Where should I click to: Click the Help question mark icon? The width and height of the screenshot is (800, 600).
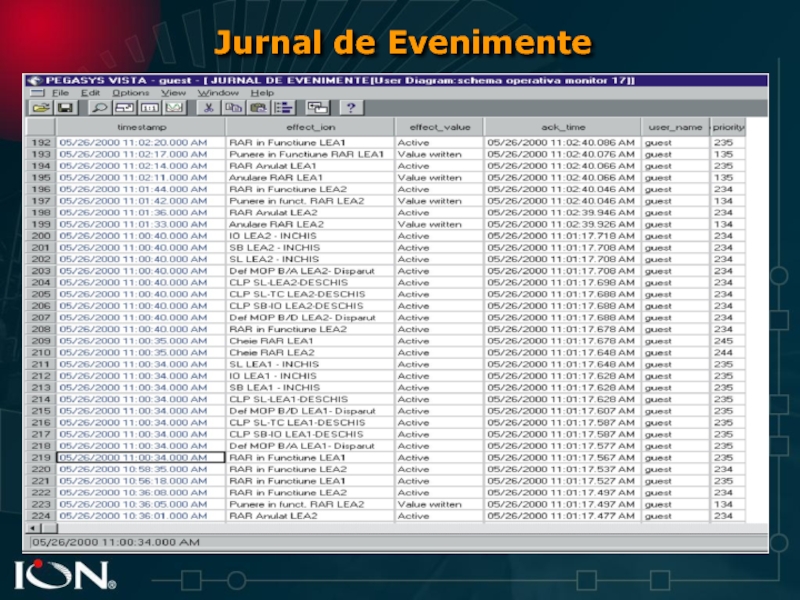351,108
